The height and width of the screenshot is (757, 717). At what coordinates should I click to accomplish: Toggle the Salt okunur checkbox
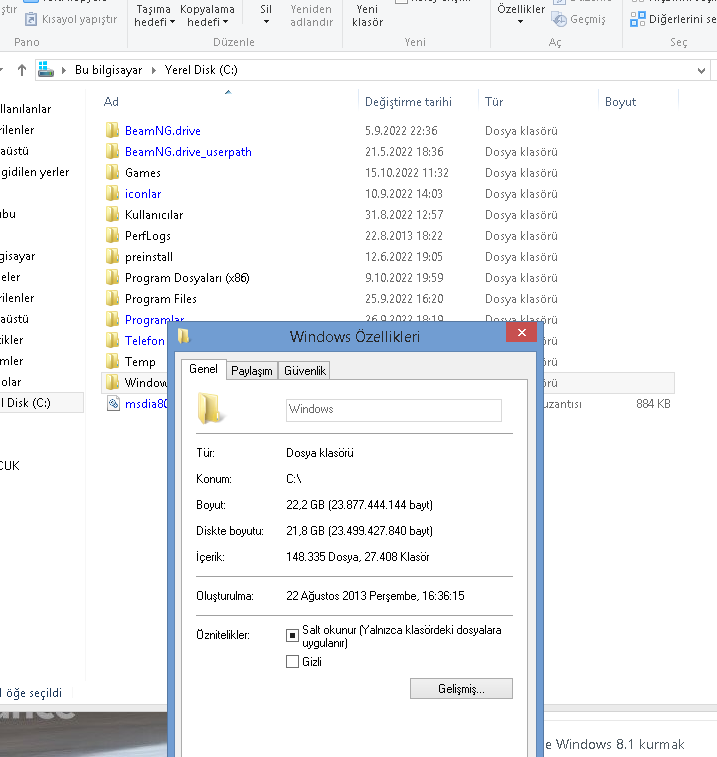click(292, 635)
